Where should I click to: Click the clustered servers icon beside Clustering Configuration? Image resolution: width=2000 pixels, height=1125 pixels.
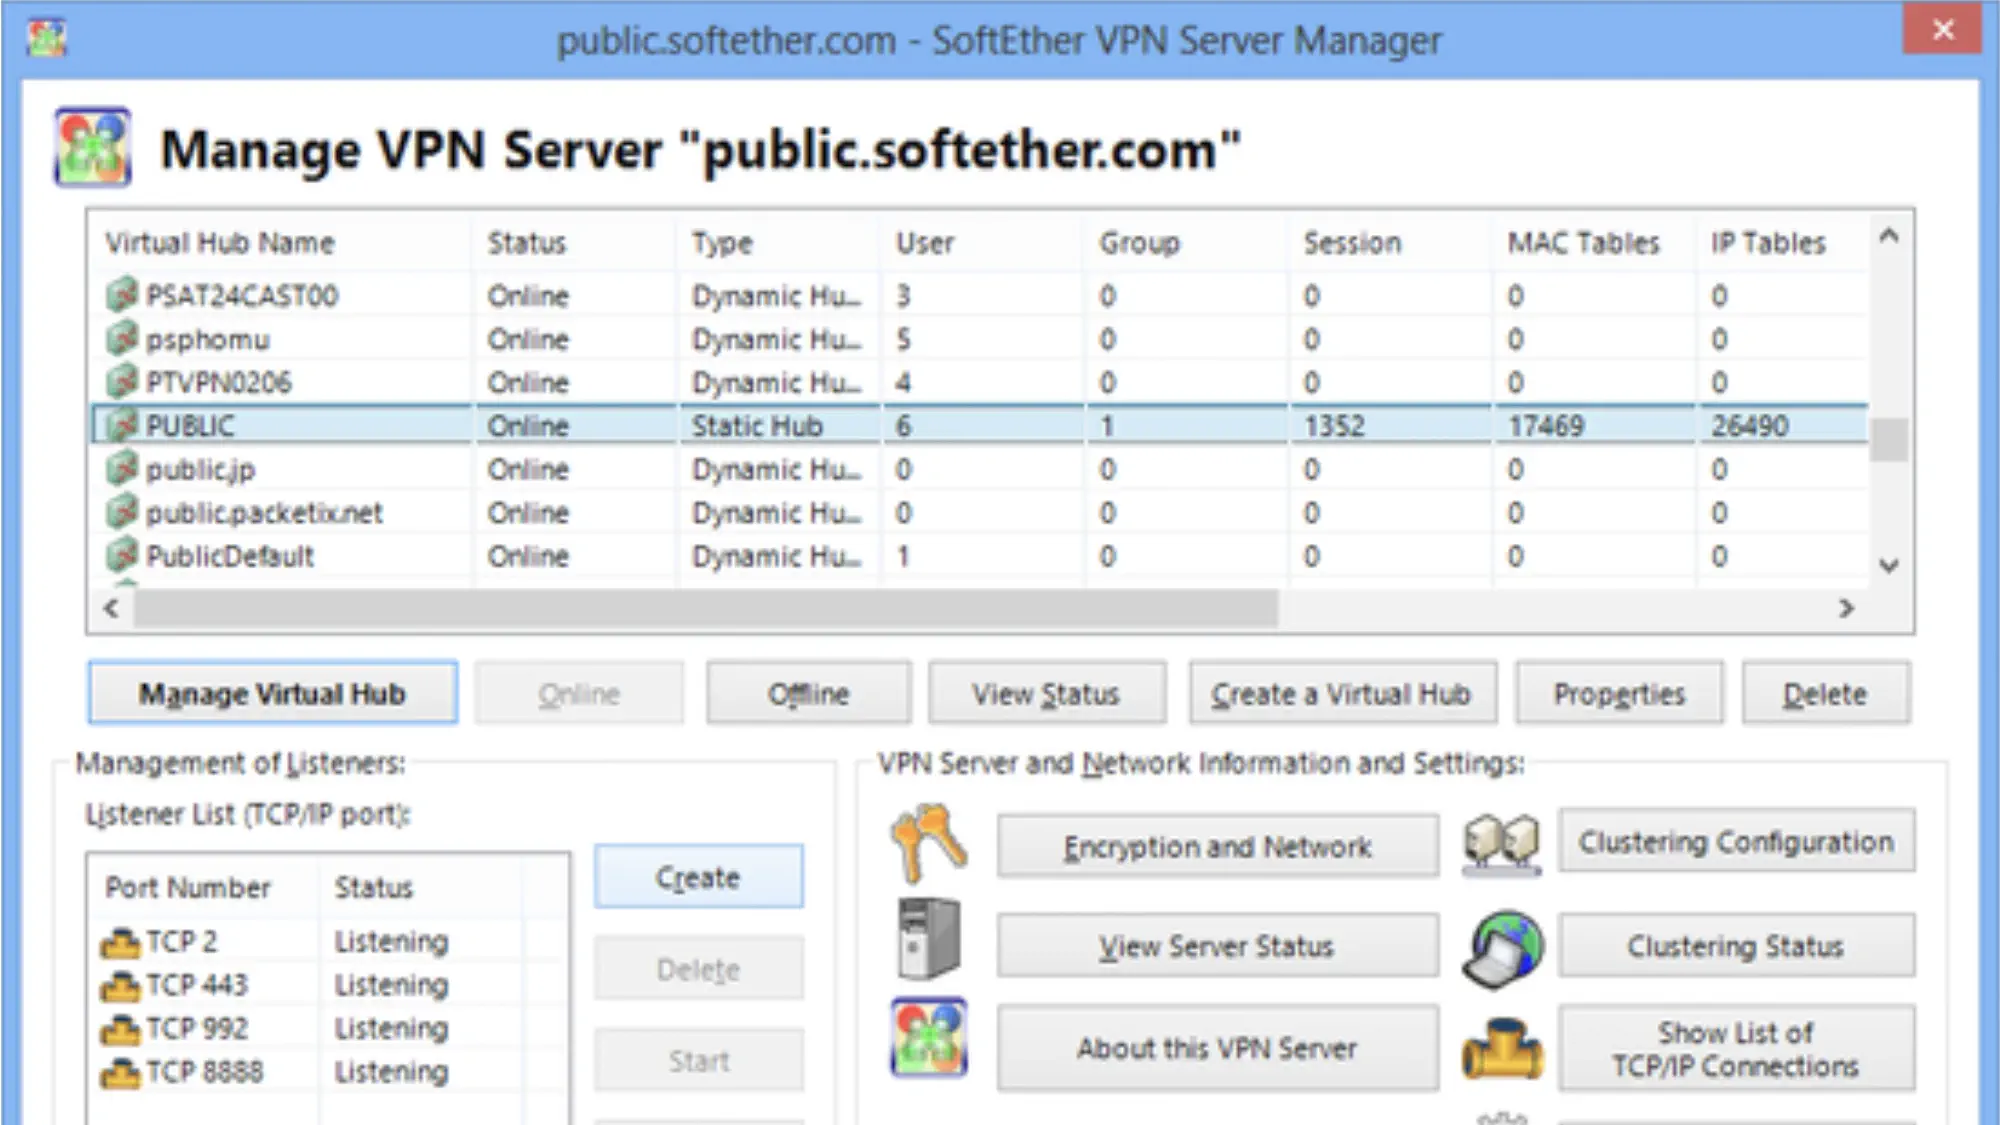coord(1502,843)
